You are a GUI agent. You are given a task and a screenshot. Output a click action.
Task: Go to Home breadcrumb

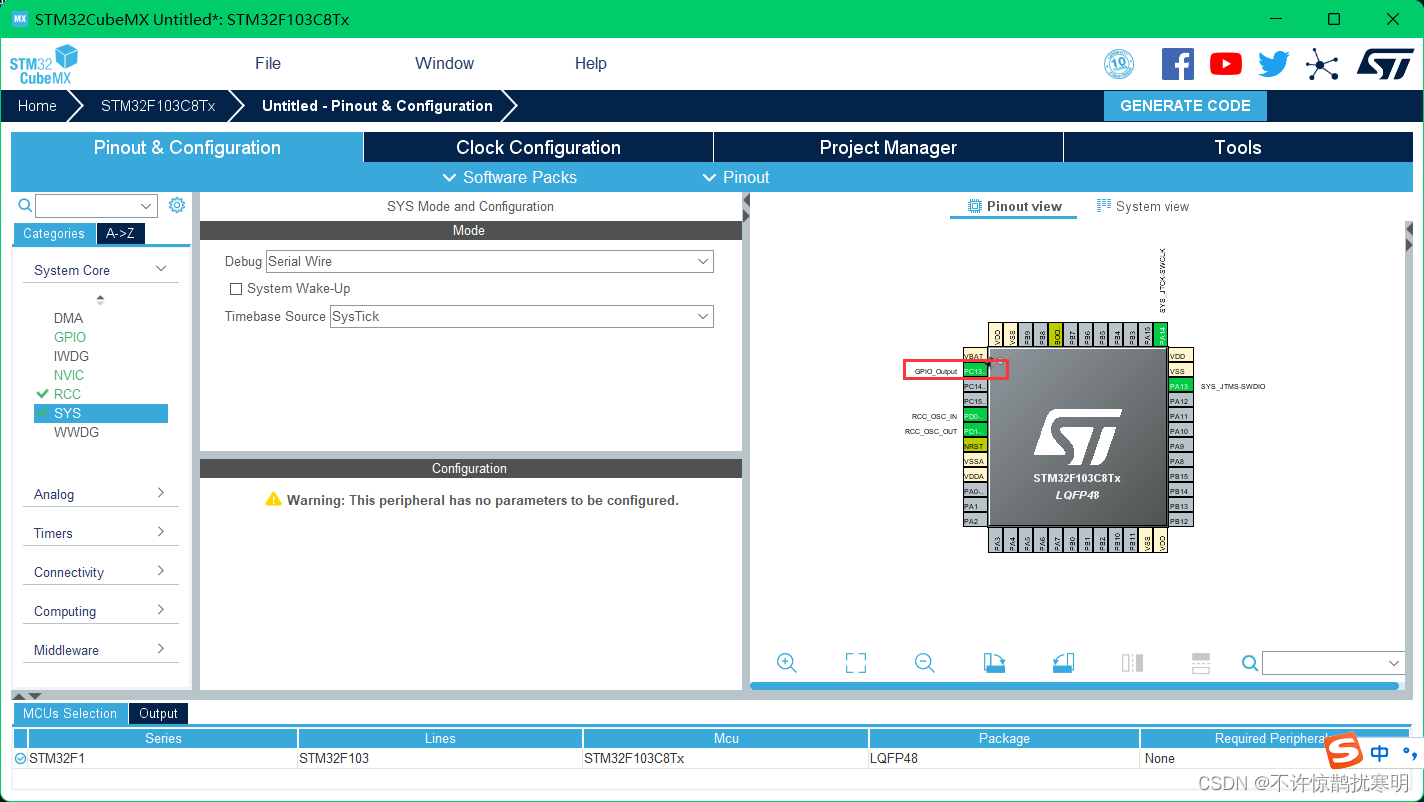click(x=37, y=106)
